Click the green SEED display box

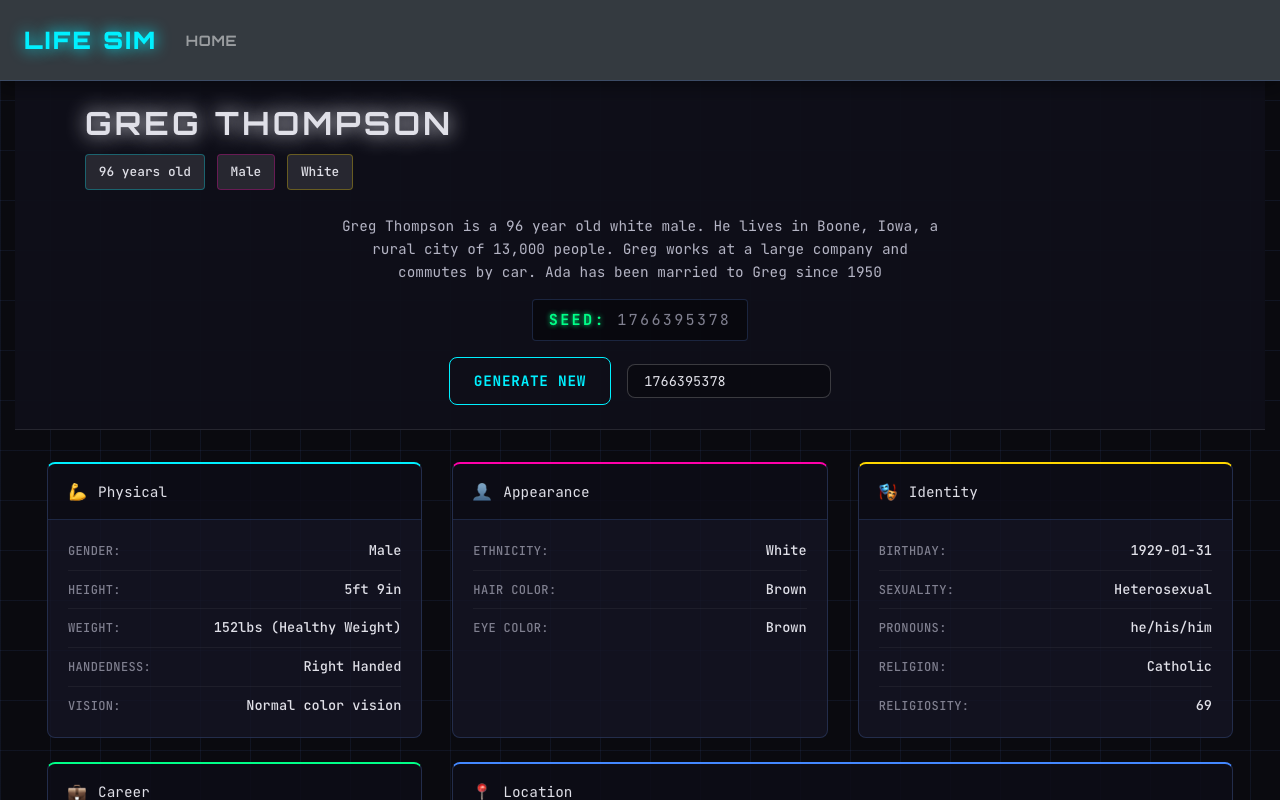[x=640, y=320]
